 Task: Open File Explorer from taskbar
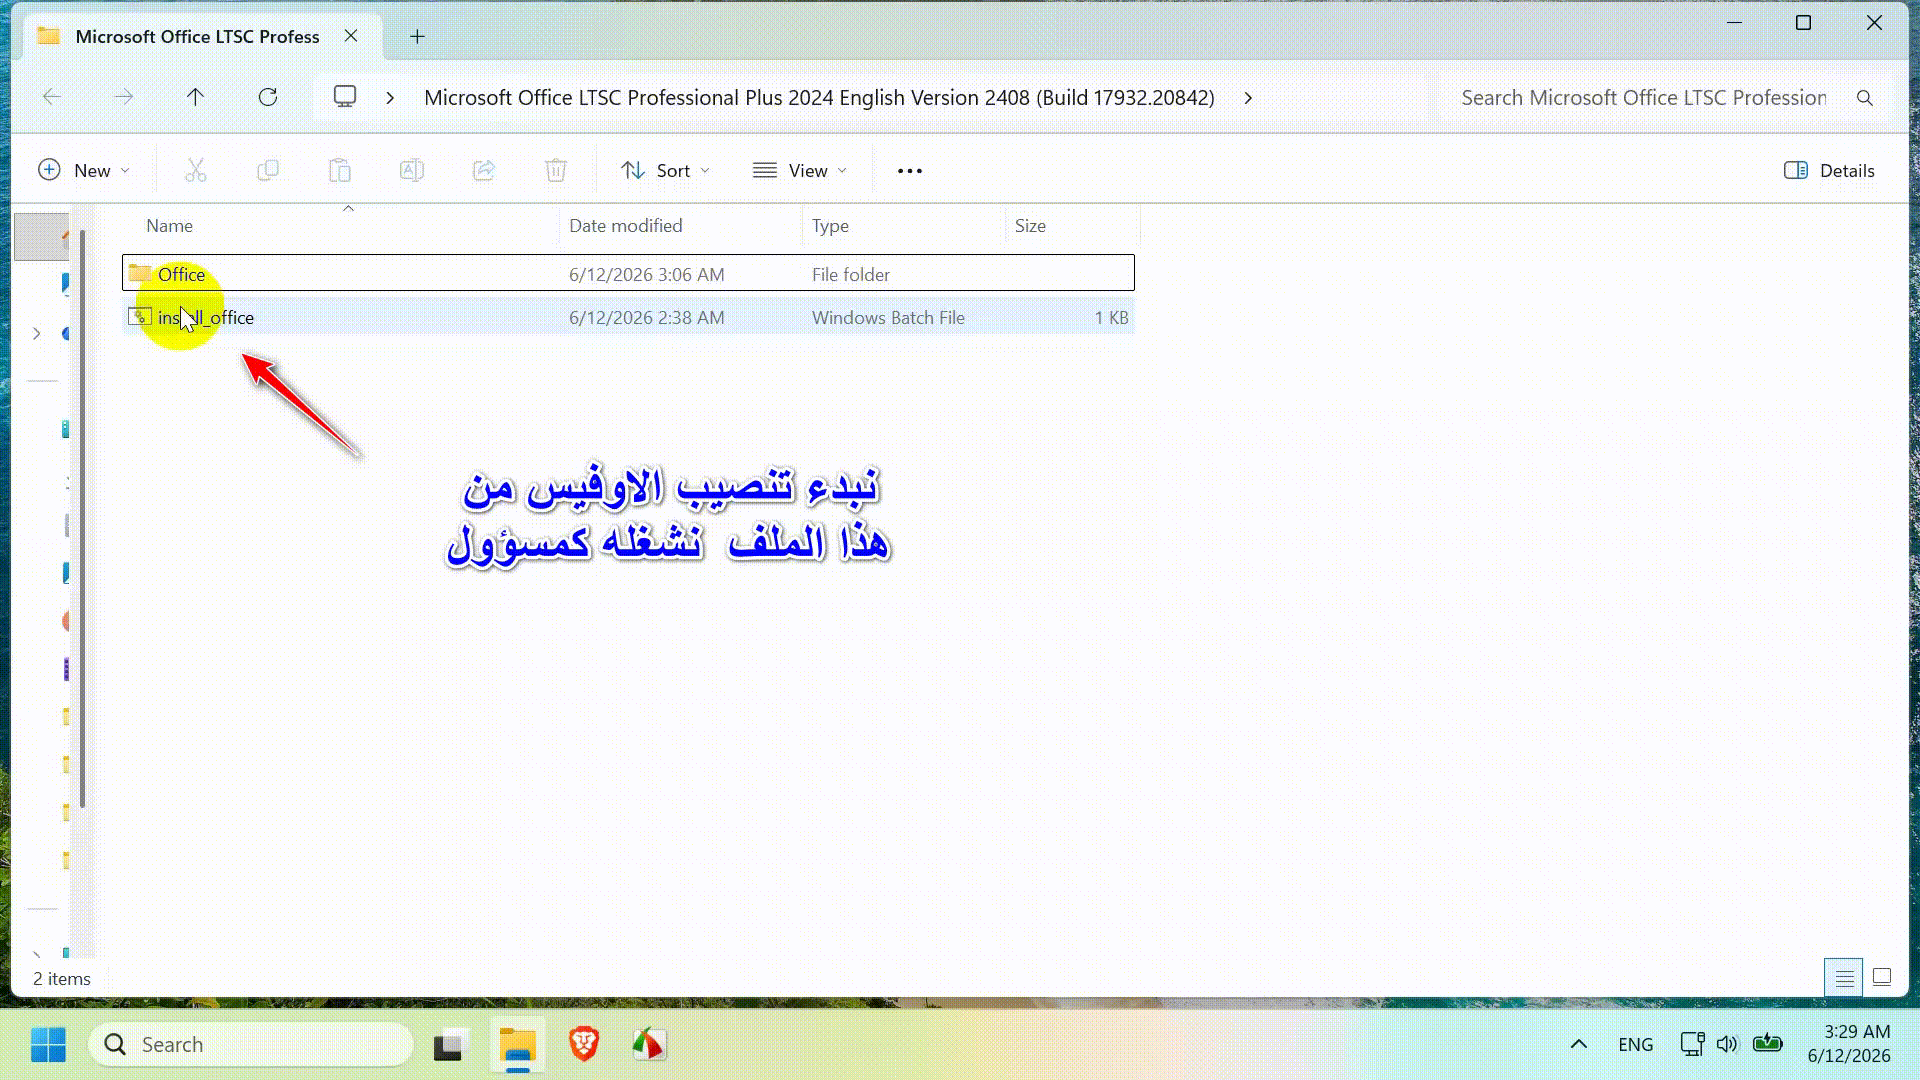pos(518,1045)
